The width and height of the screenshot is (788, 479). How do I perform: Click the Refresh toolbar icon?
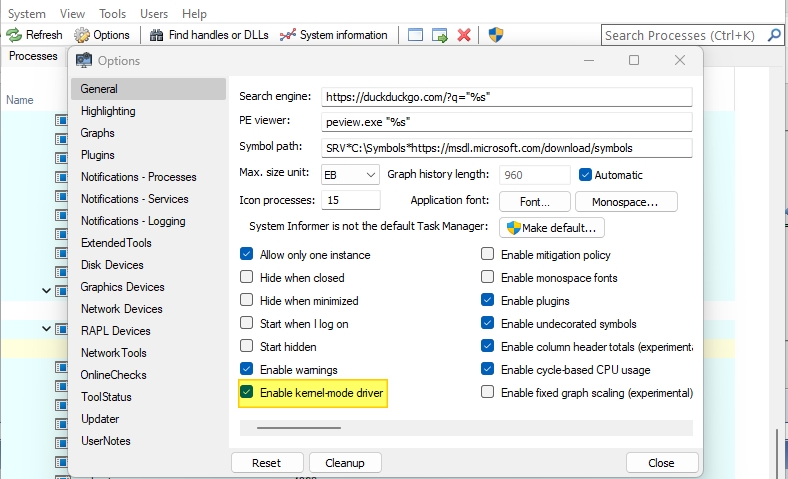[x=14, y=35]
